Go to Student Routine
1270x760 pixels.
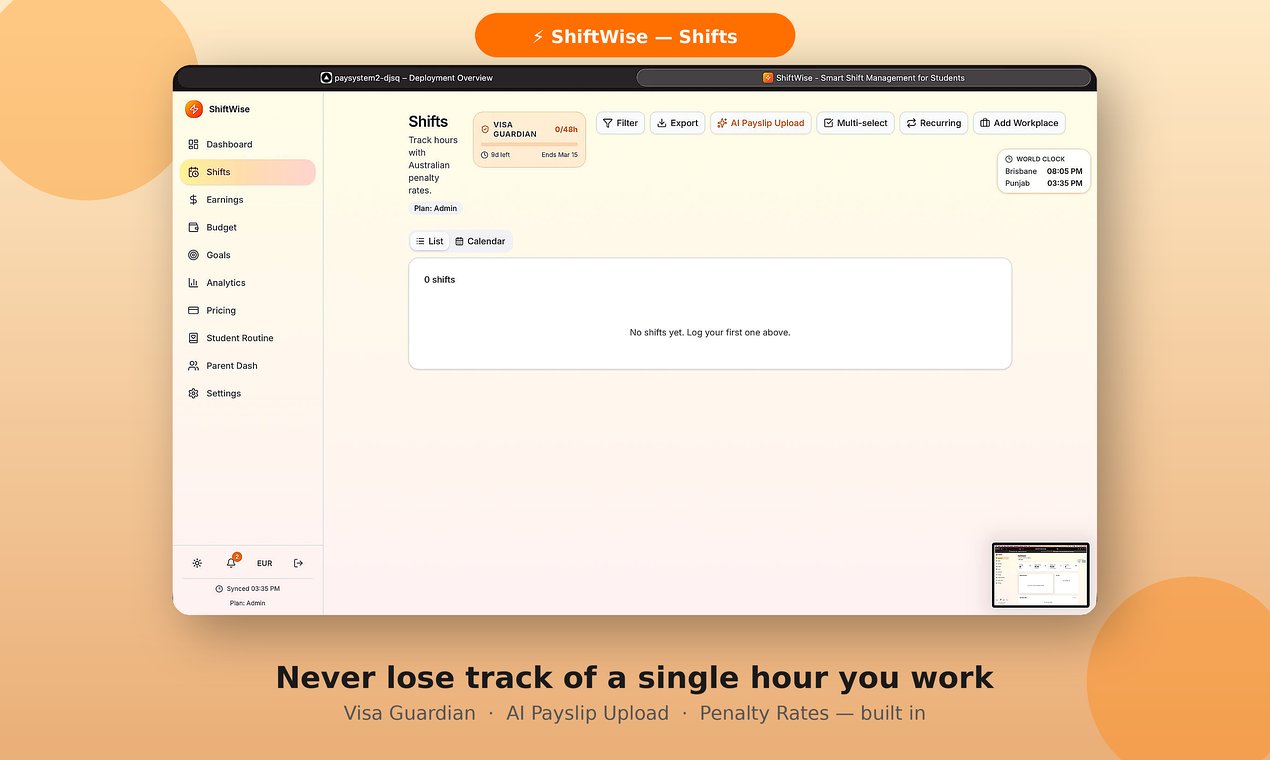click(248, 338)
